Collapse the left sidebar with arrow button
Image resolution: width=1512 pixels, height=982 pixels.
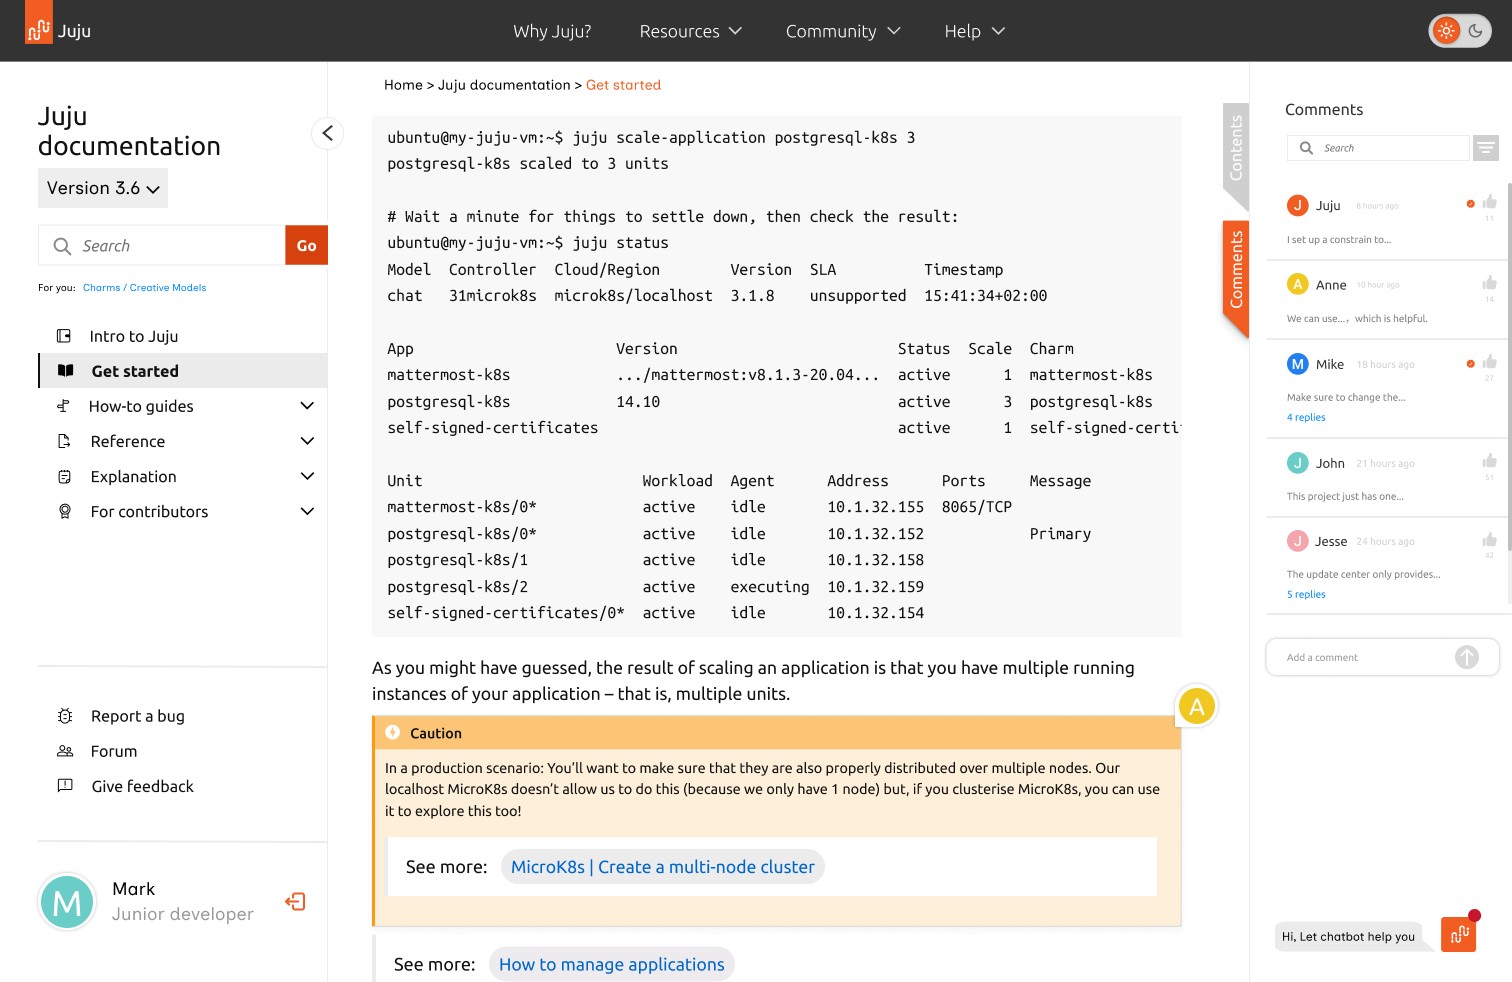pyautogui.click(x=327, y=133)
